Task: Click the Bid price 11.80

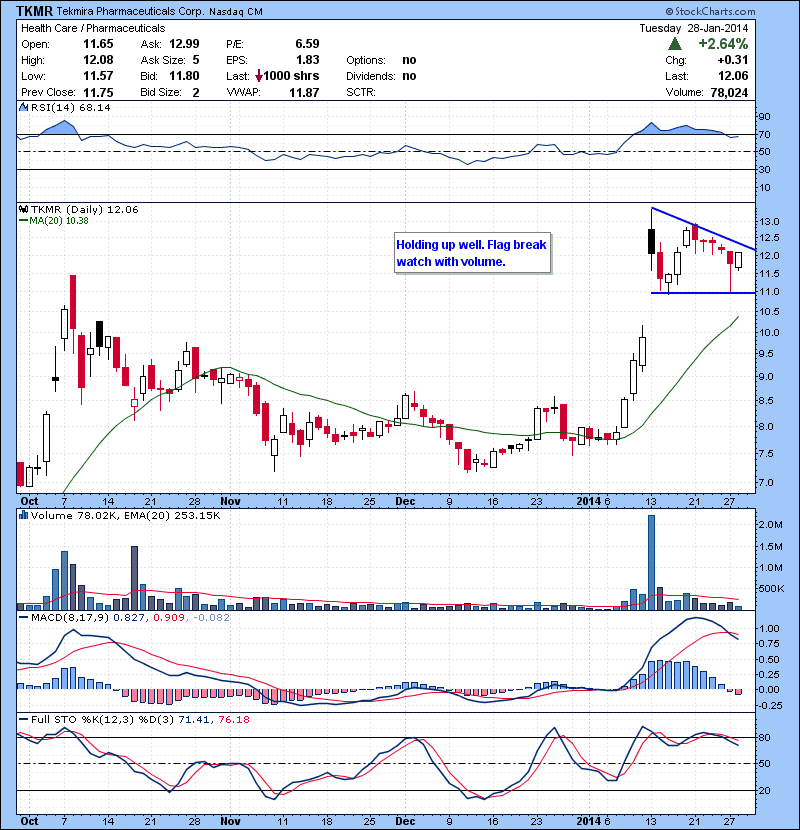Action: [x=184, y=76]
